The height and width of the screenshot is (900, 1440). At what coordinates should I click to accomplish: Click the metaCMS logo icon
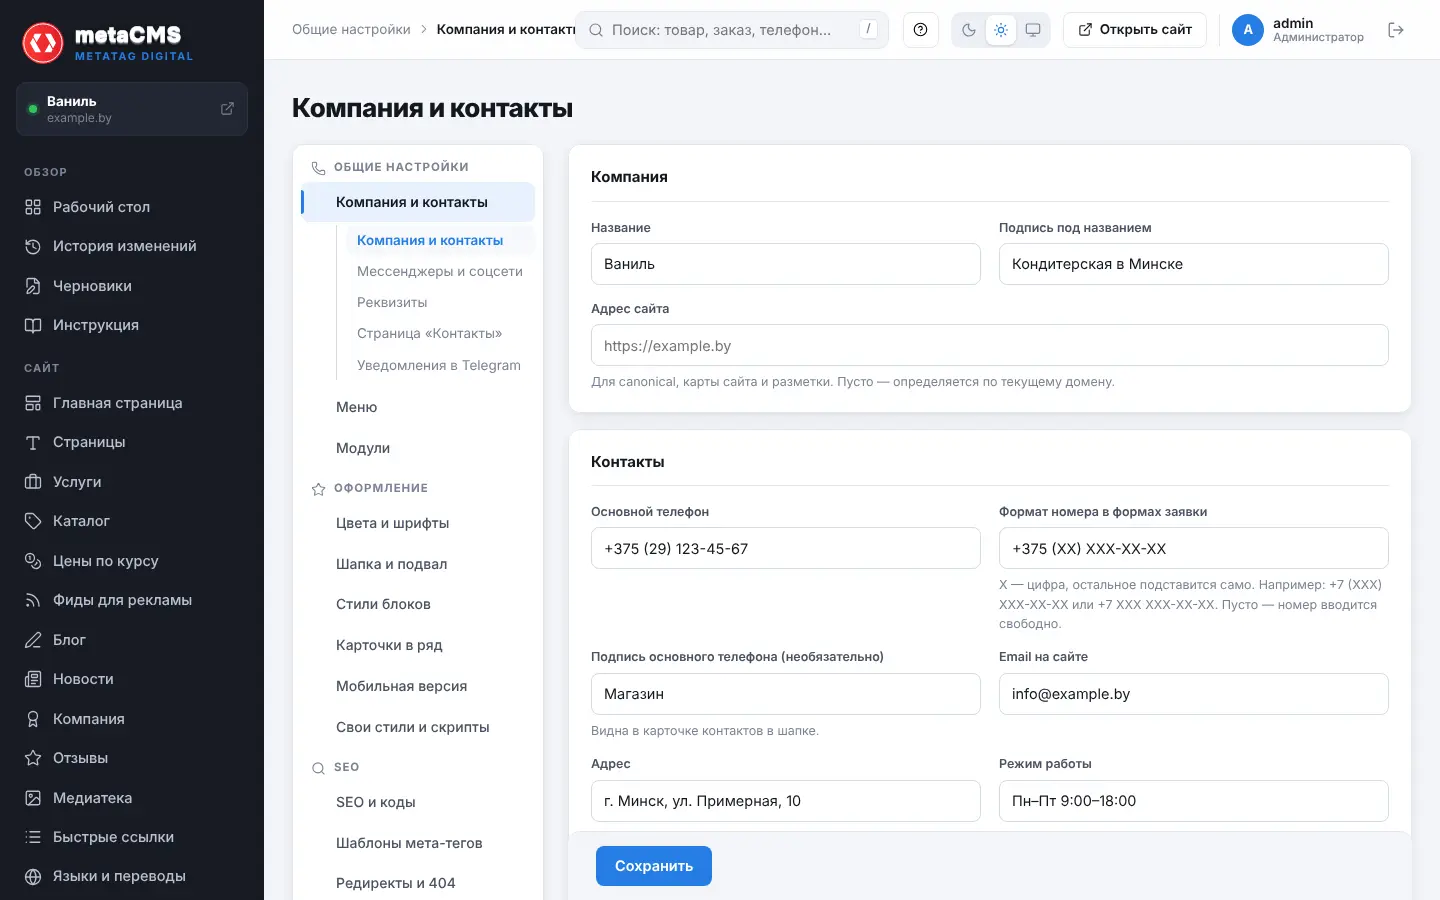coord(43,43)
